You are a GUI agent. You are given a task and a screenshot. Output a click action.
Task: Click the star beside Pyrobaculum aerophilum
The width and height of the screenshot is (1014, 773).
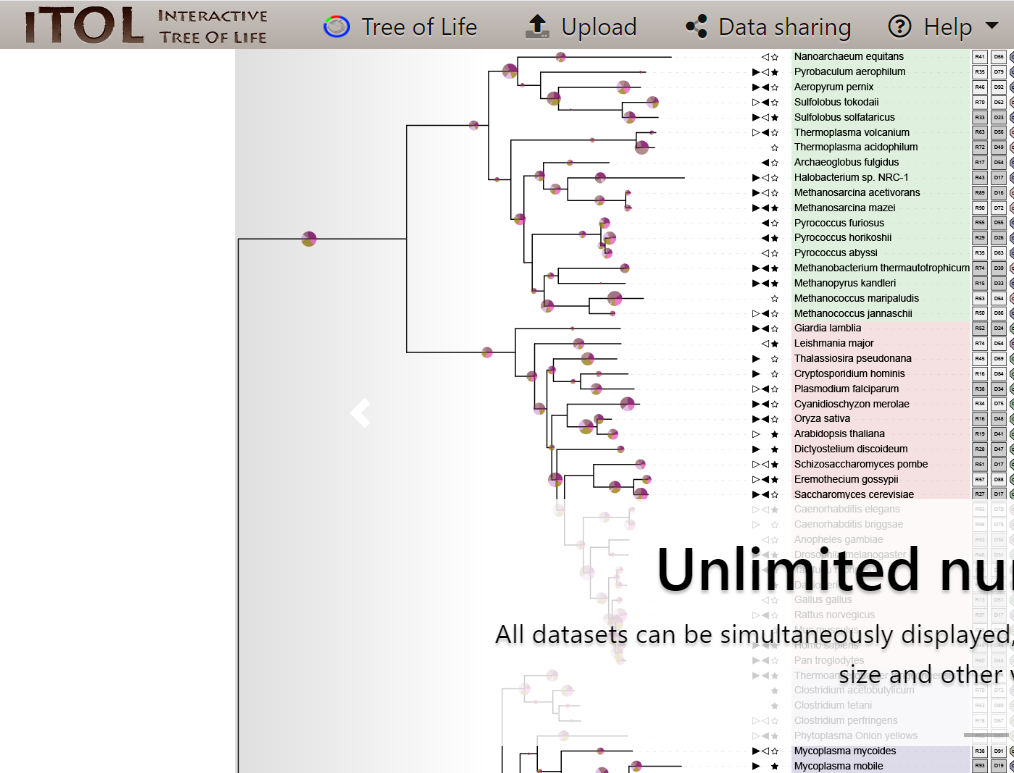[774, 72]
